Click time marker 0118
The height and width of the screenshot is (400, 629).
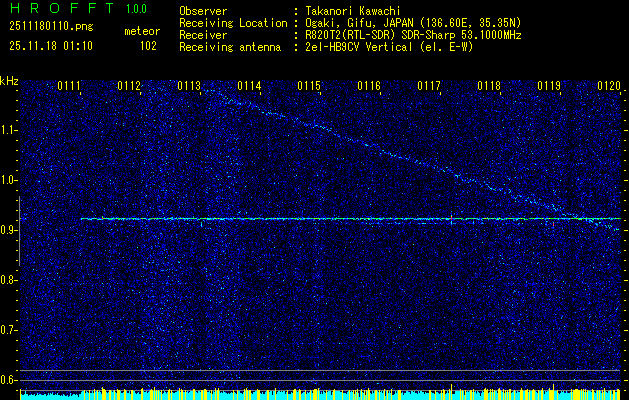pos(489,85)
